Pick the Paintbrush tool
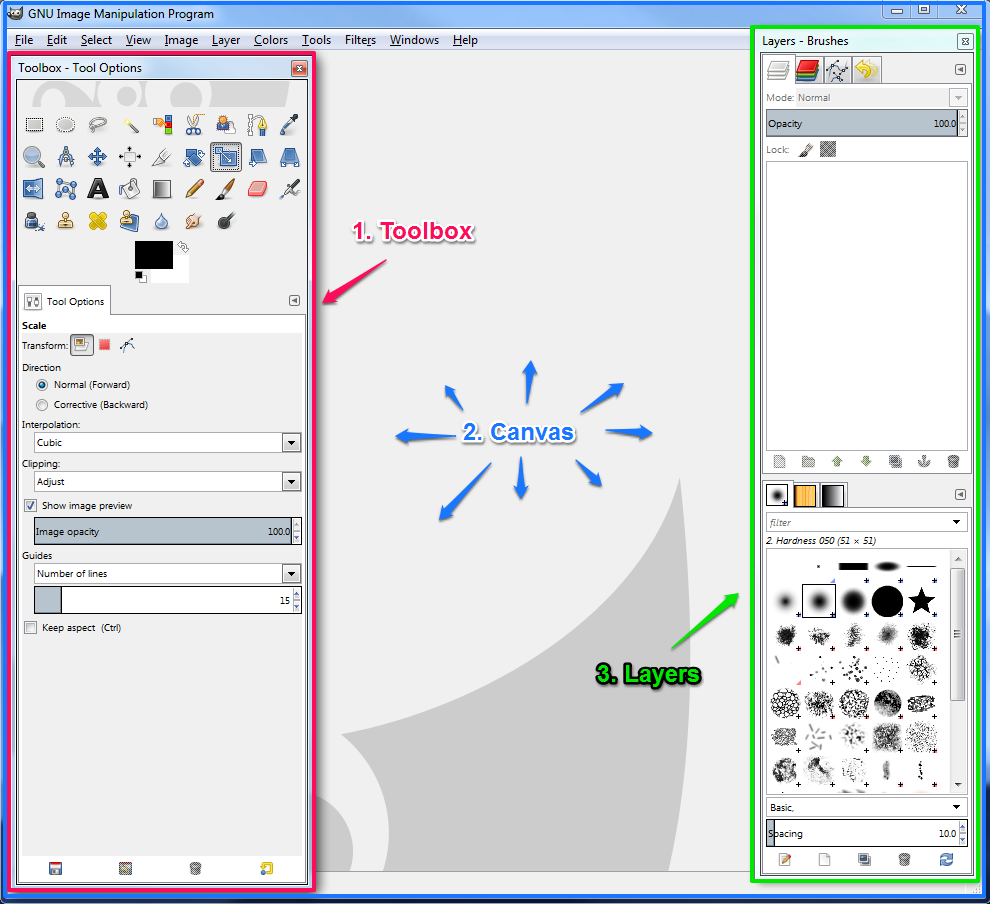 click(x=225, y=188)
